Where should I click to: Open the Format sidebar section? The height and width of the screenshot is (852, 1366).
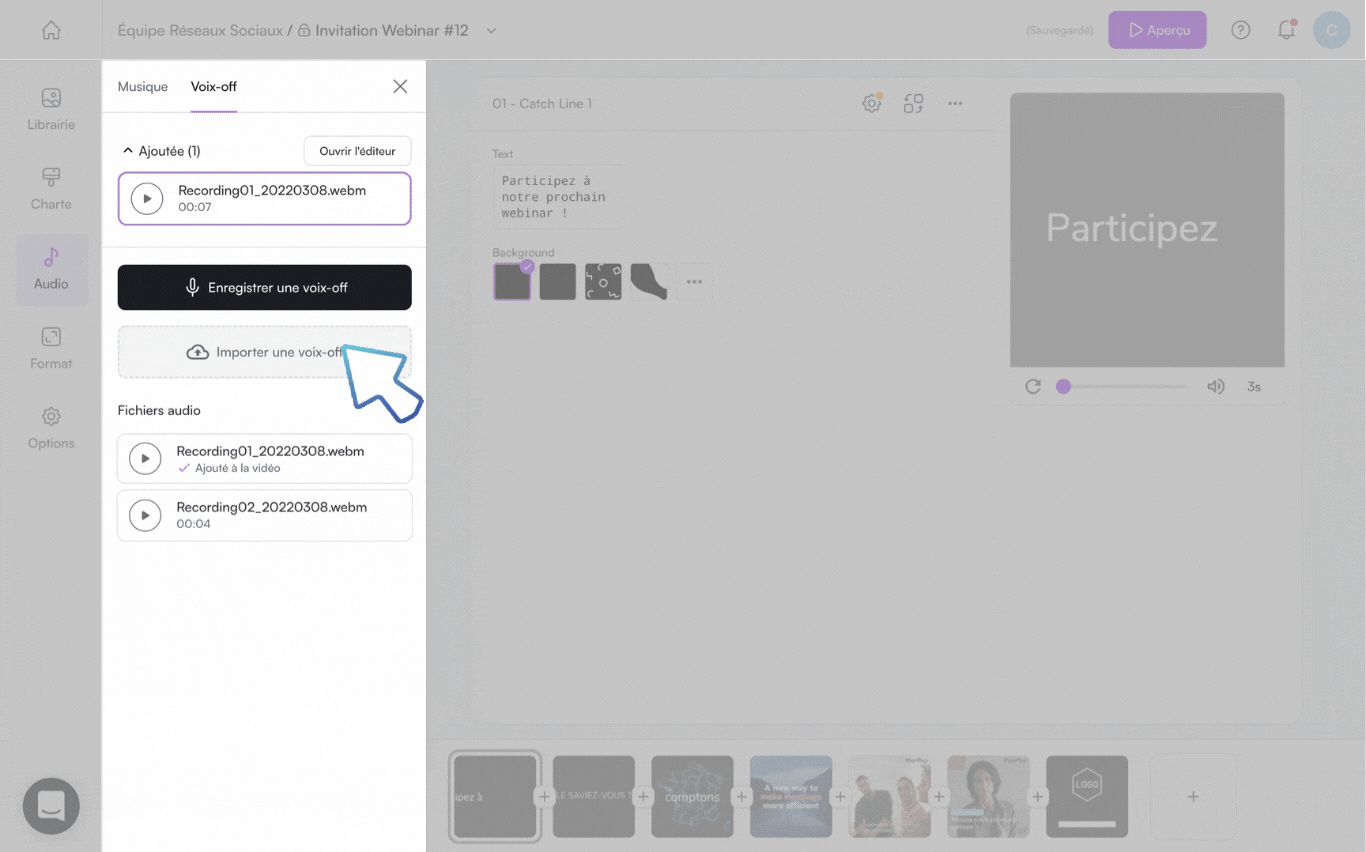[51, 349]
